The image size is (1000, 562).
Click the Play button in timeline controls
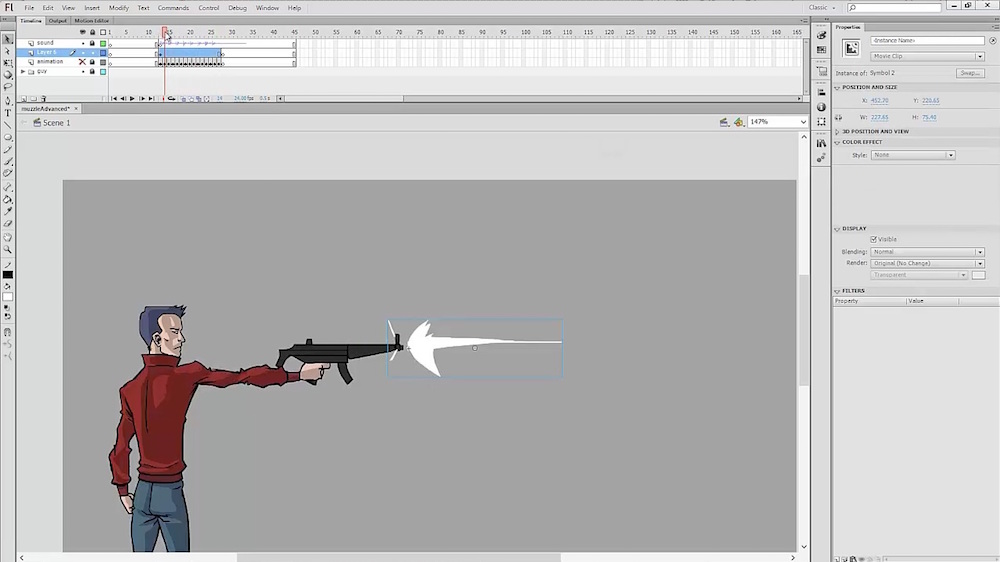pos(132,98)
